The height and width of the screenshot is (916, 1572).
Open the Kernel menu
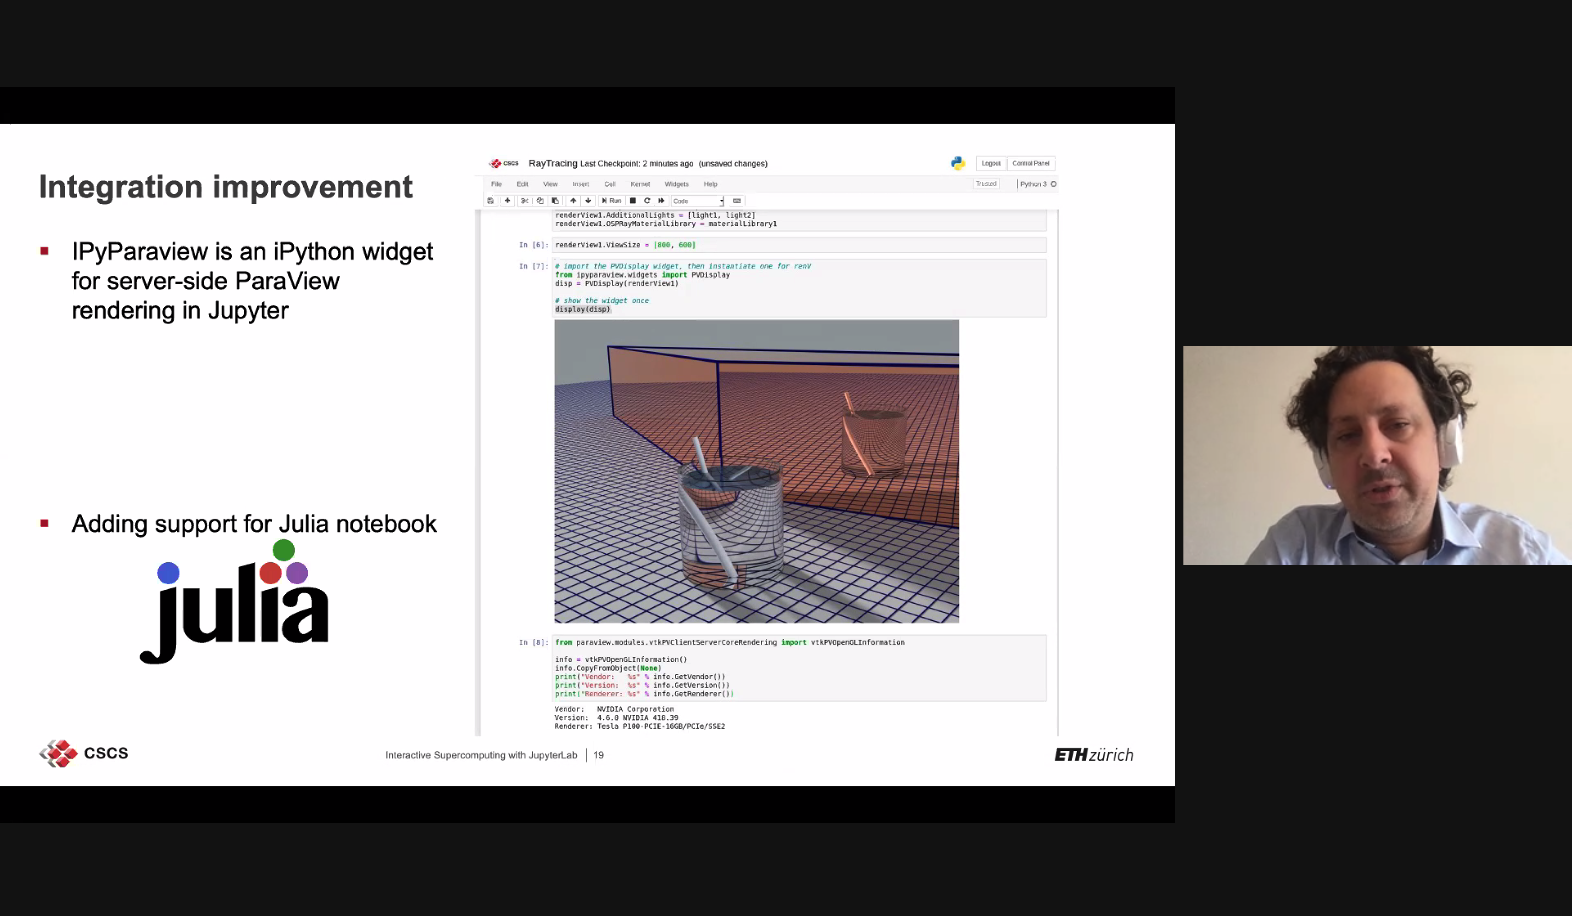(x=640, y=184)
